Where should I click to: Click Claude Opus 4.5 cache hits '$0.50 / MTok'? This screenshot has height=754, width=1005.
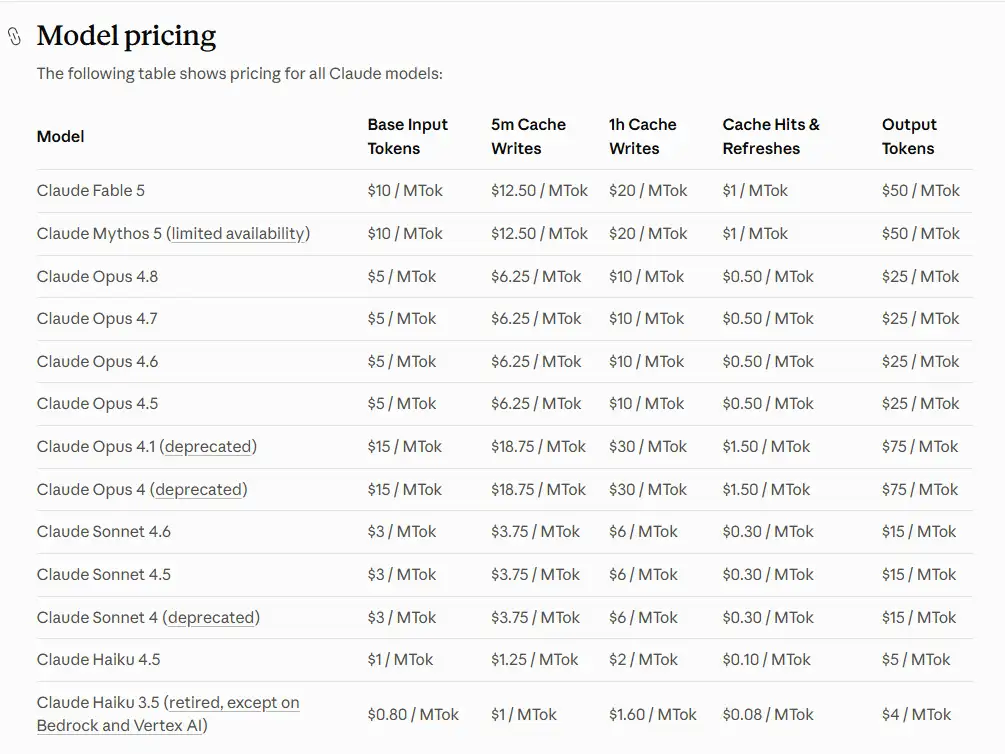coord(768,404)
